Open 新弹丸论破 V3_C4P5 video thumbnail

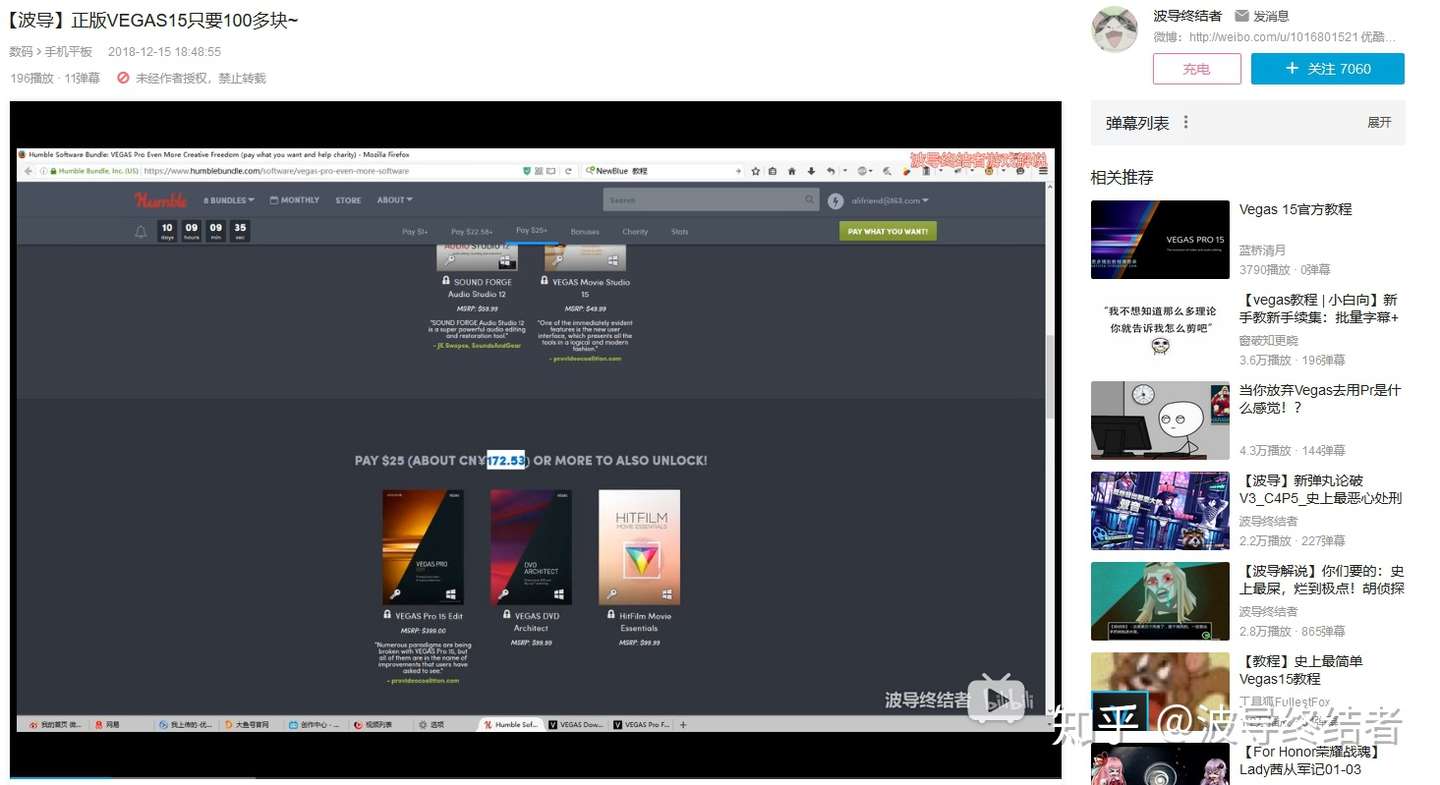tap(1160, 511)
